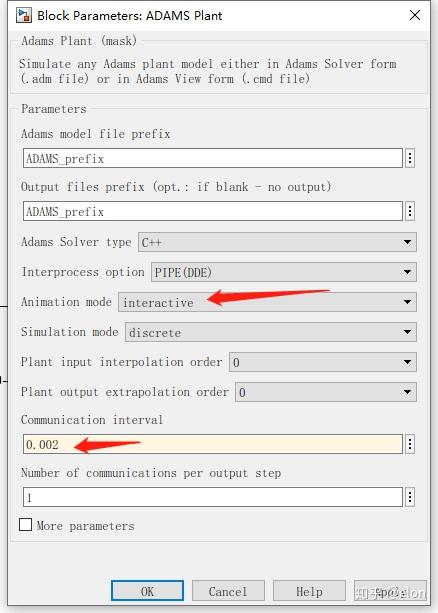Image resolution: width=438 pixels, height=613 pixels.
Task: Change the Animation mode dropdown
Action: (x=267, y=302)
